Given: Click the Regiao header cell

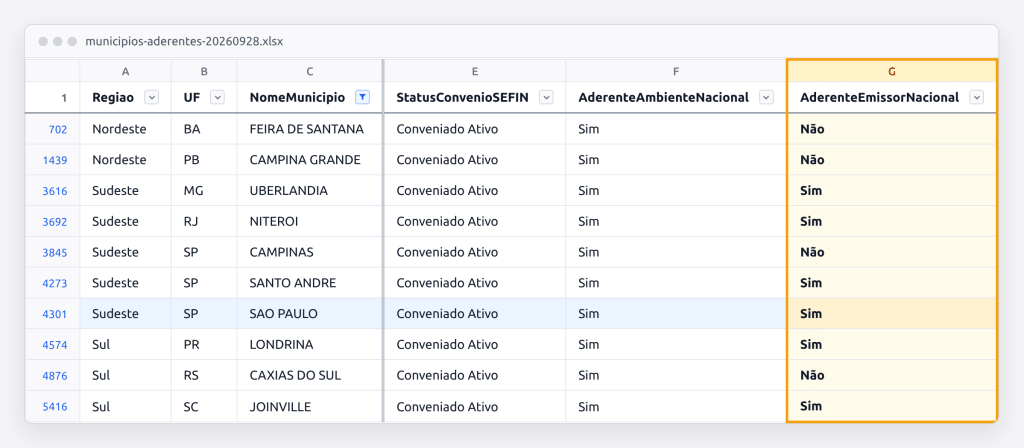Looking at the screenshot, I should [x=125, y=97].
